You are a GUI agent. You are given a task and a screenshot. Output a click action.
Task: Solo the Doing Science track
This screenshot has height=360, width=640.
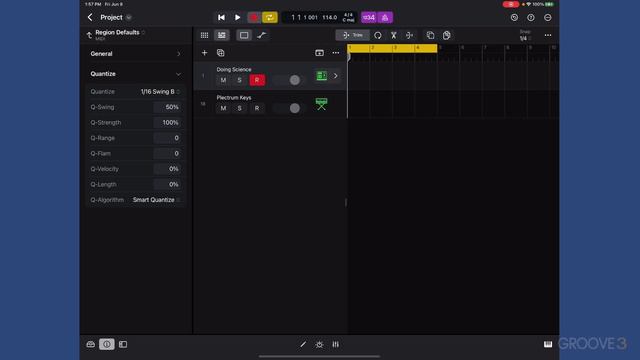tap(240, 80)
